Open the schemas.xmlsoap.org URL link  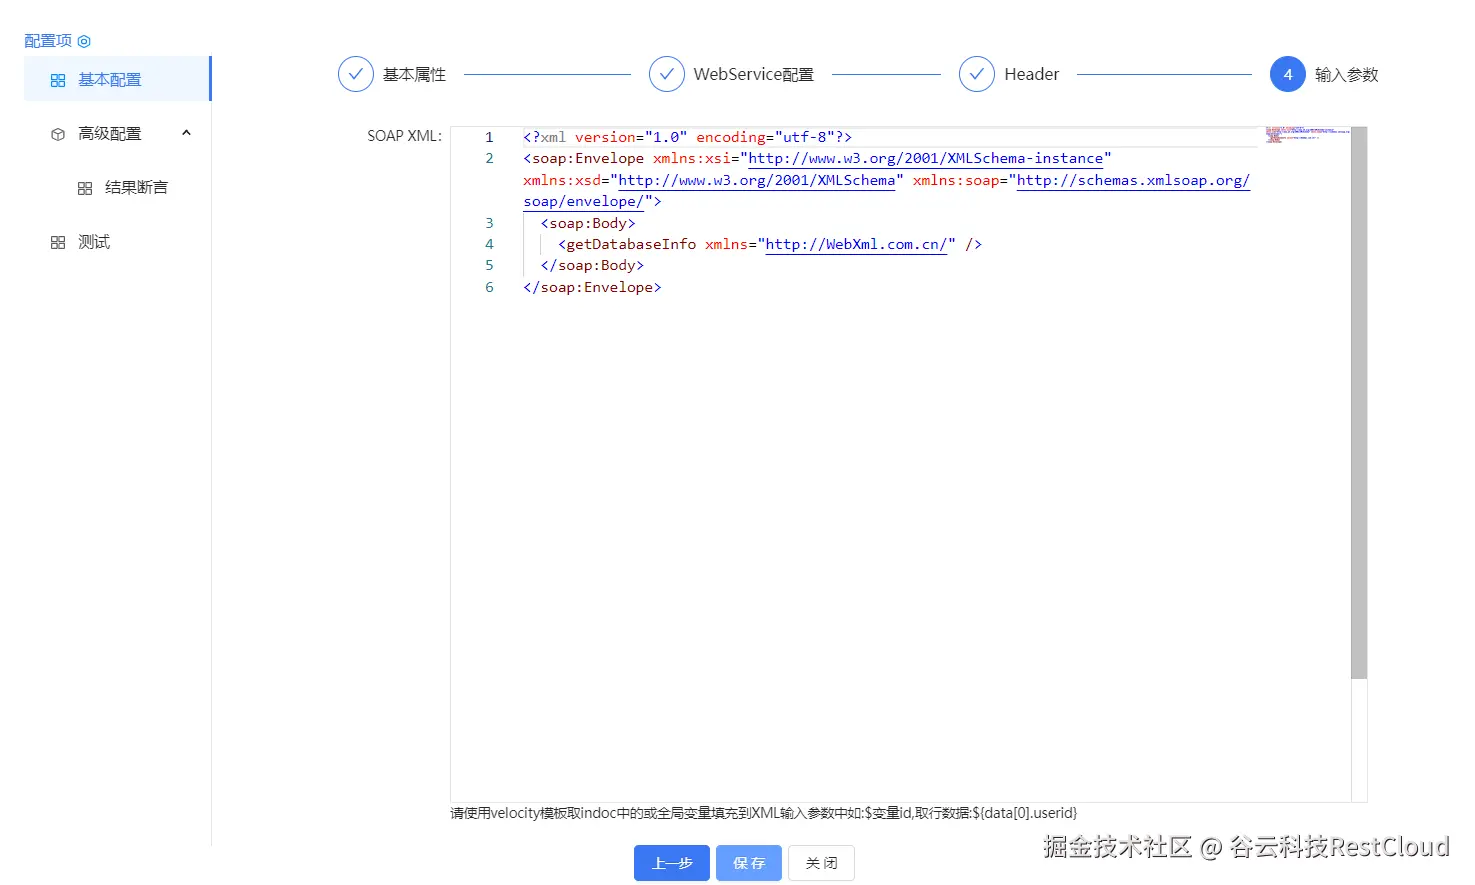tap(1133, 181)
